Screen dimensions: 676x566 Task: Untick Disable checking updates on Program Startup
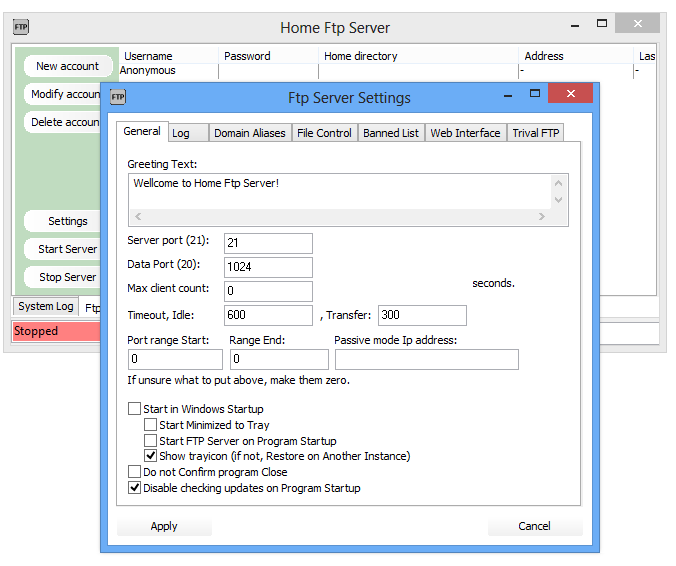[135, 488]
